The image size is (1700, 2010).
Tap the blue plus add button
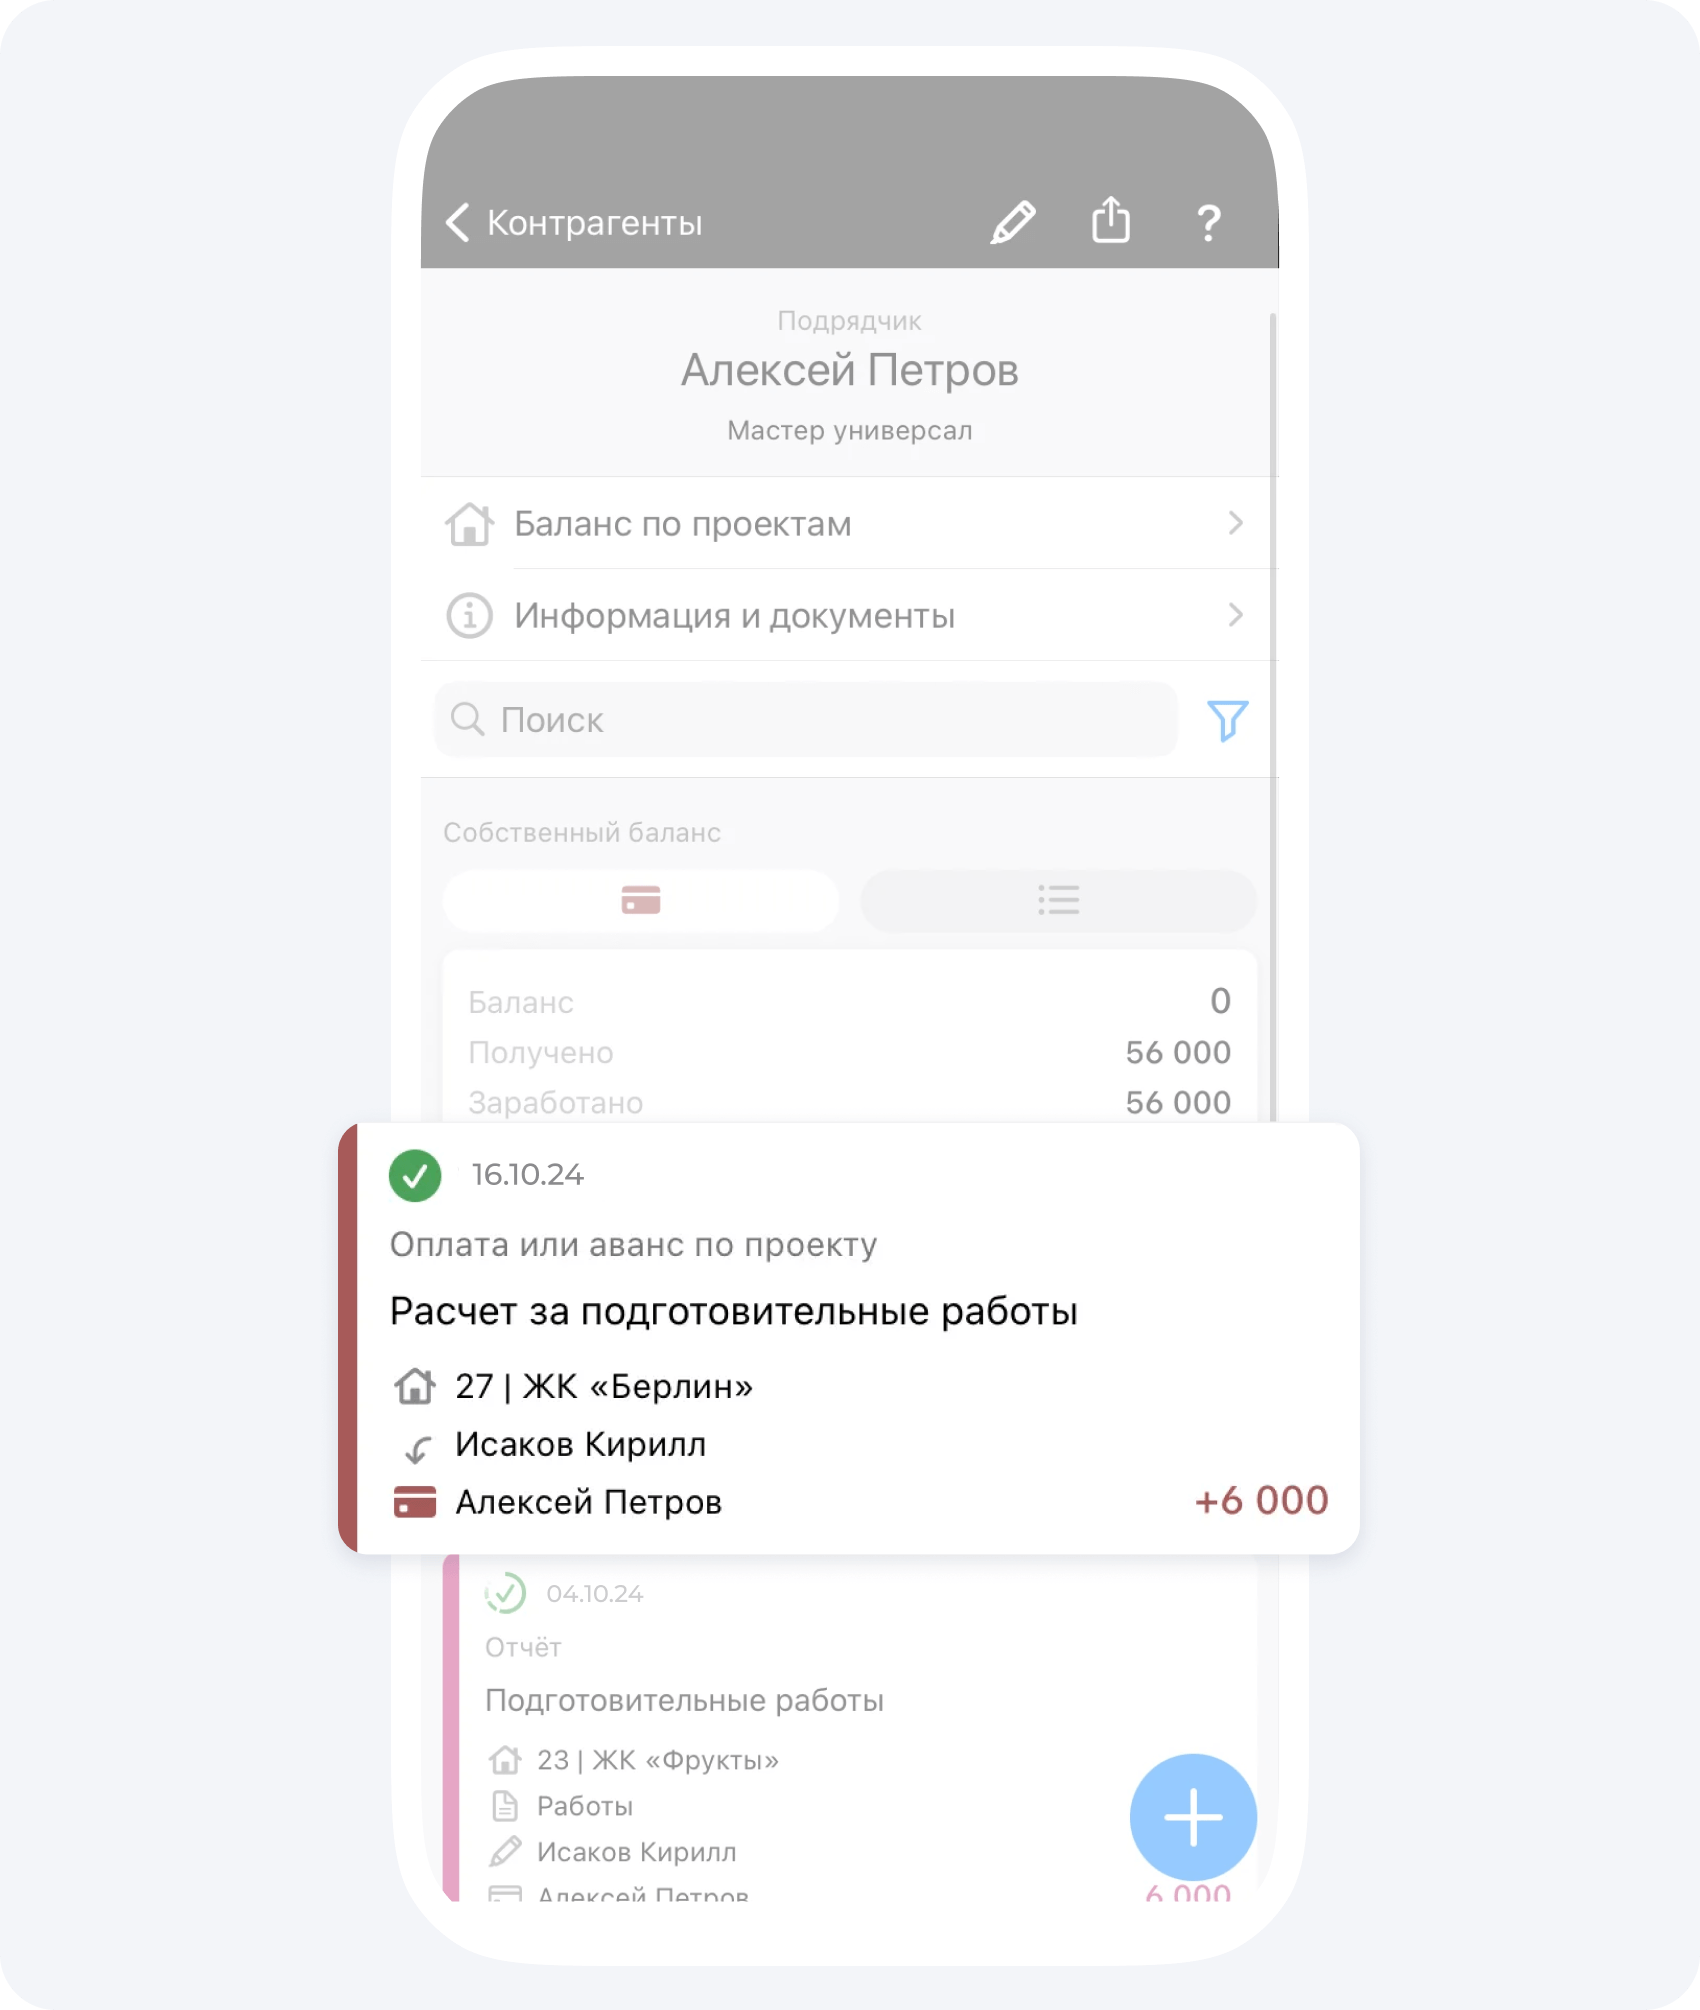(1193, 1817)
